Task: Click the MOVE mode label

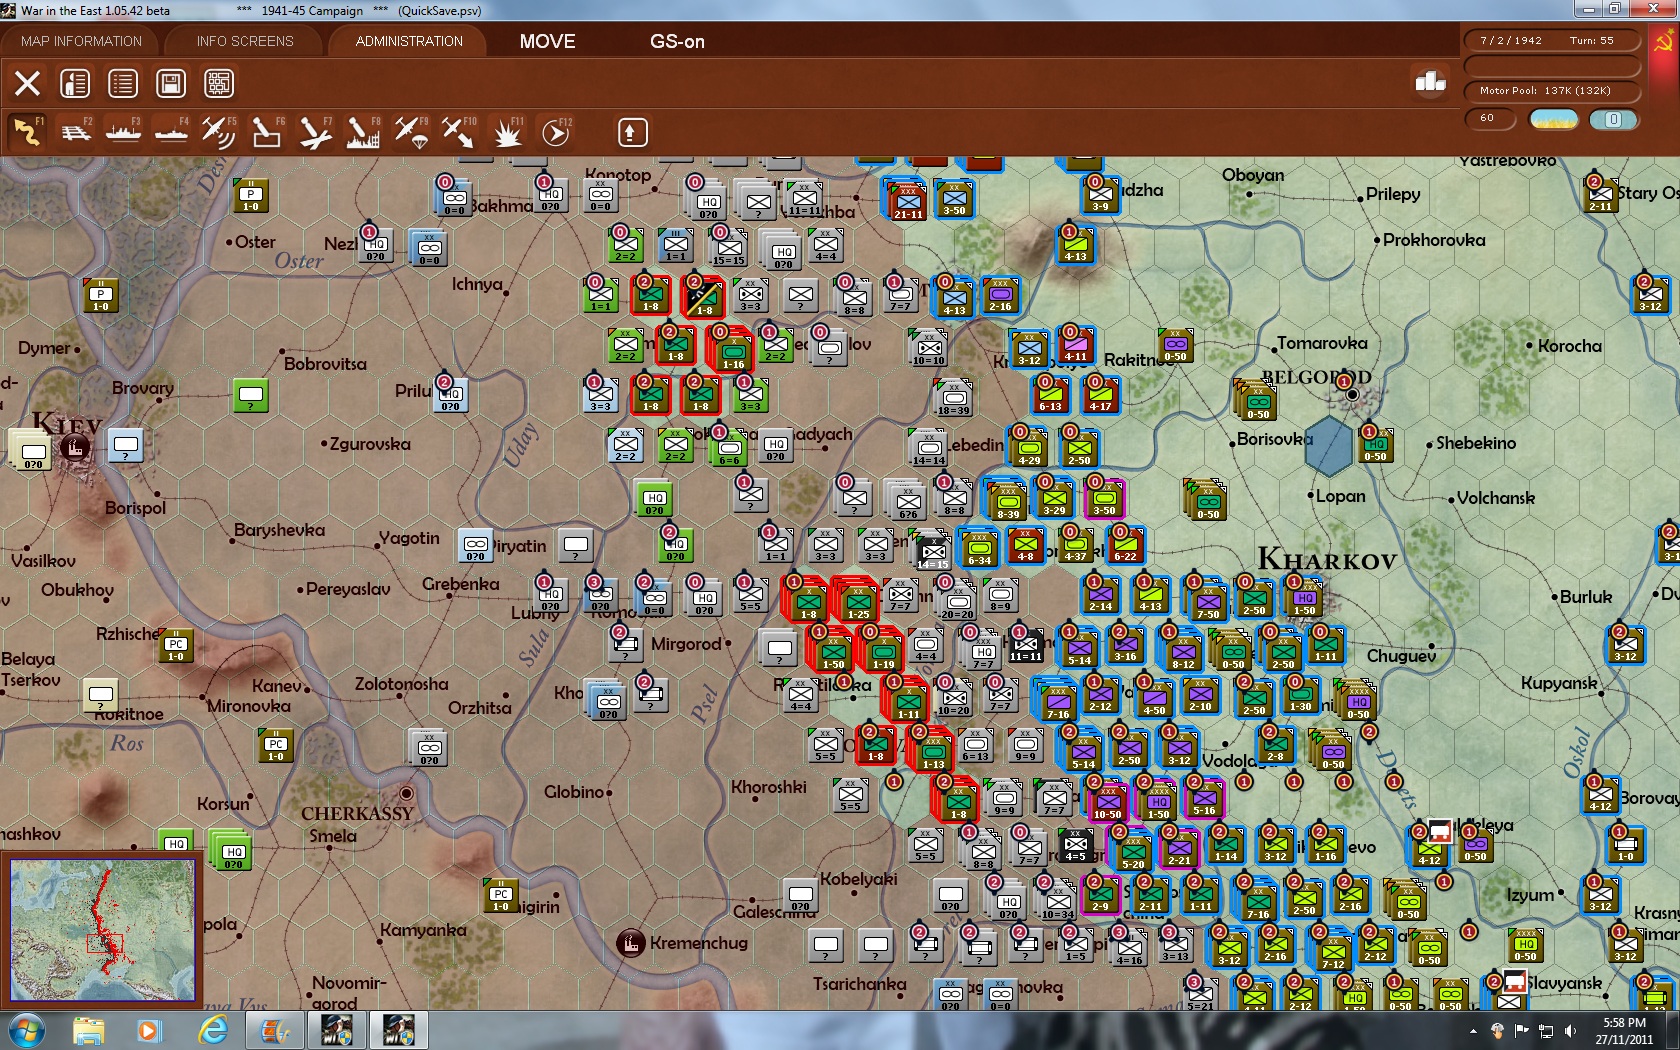Action: tap(548, 41)
